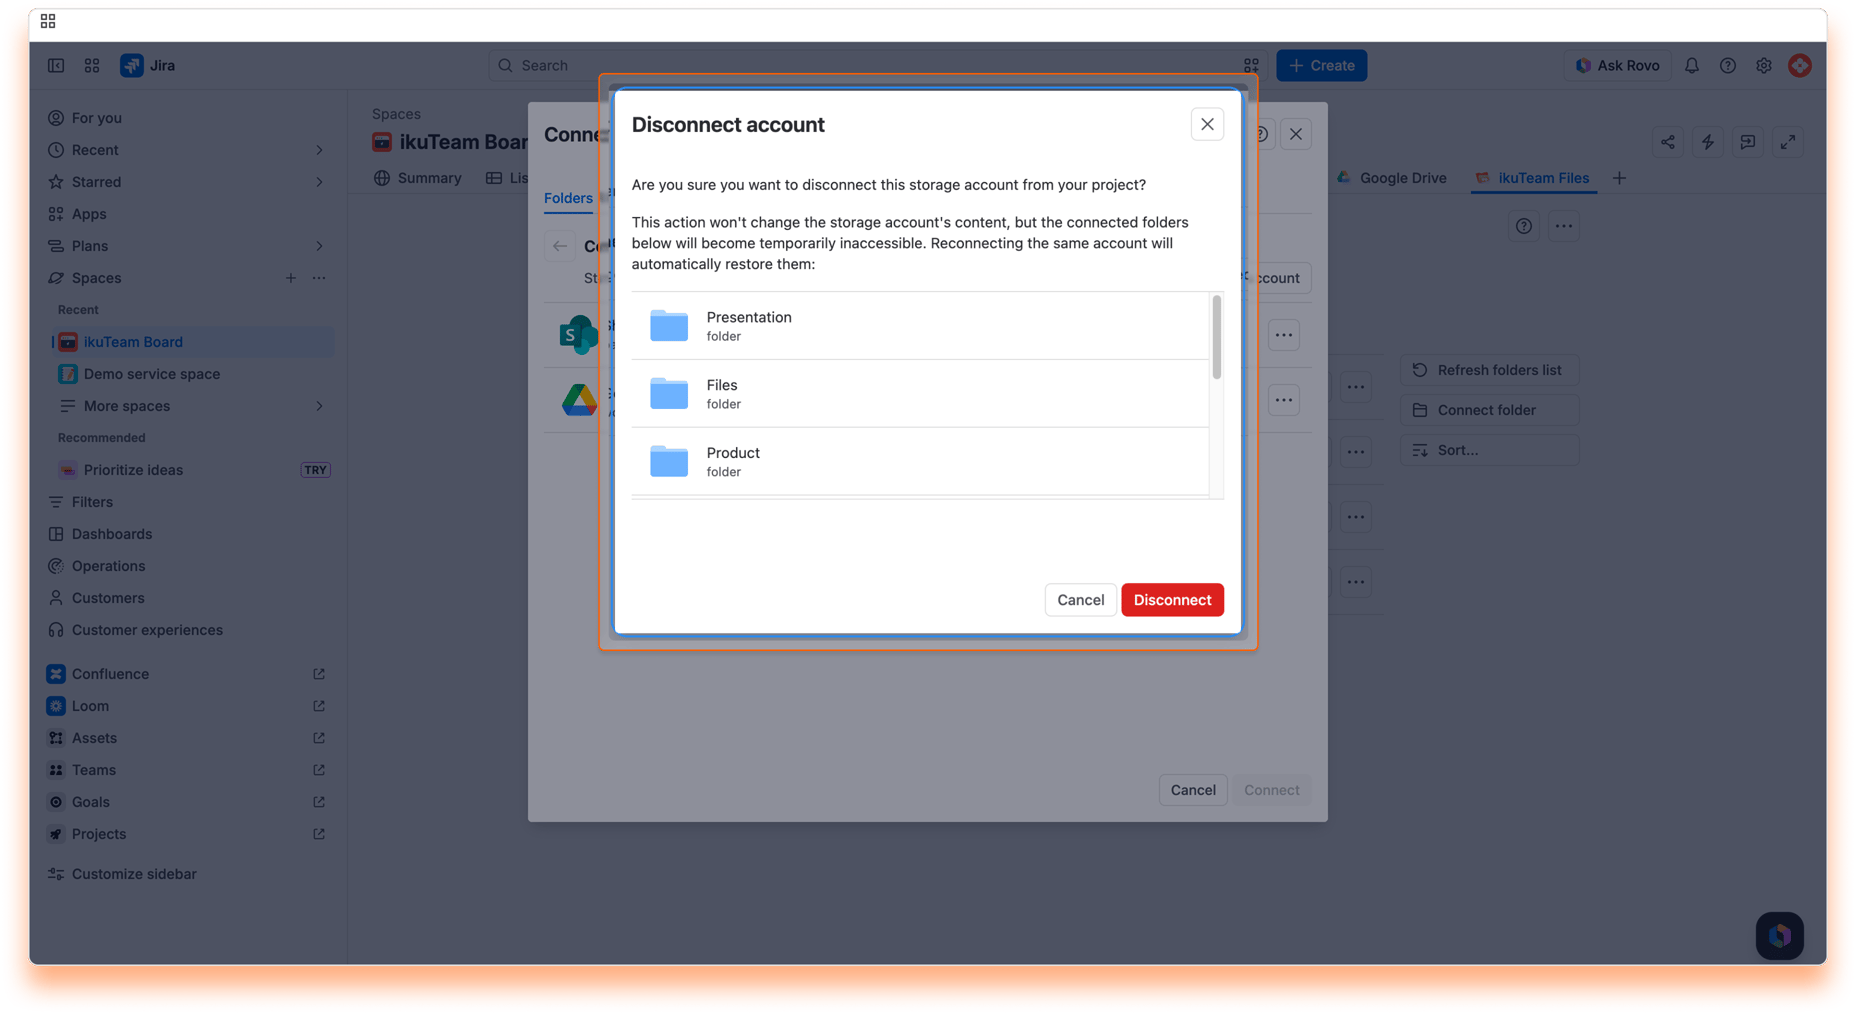Open Spaces more options ellipsis
Viewport: 1856px width, 1014px height.
[319, 278]
